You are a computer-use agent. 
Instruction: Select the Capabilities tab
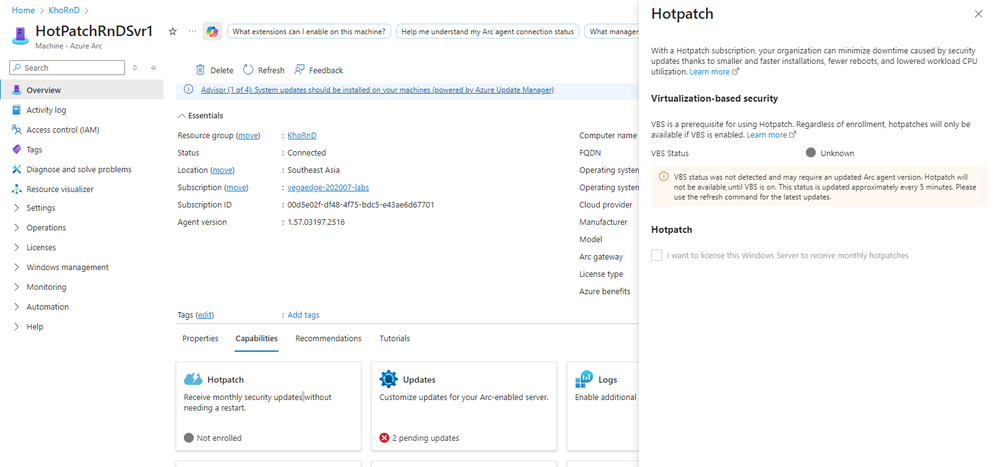257,338
